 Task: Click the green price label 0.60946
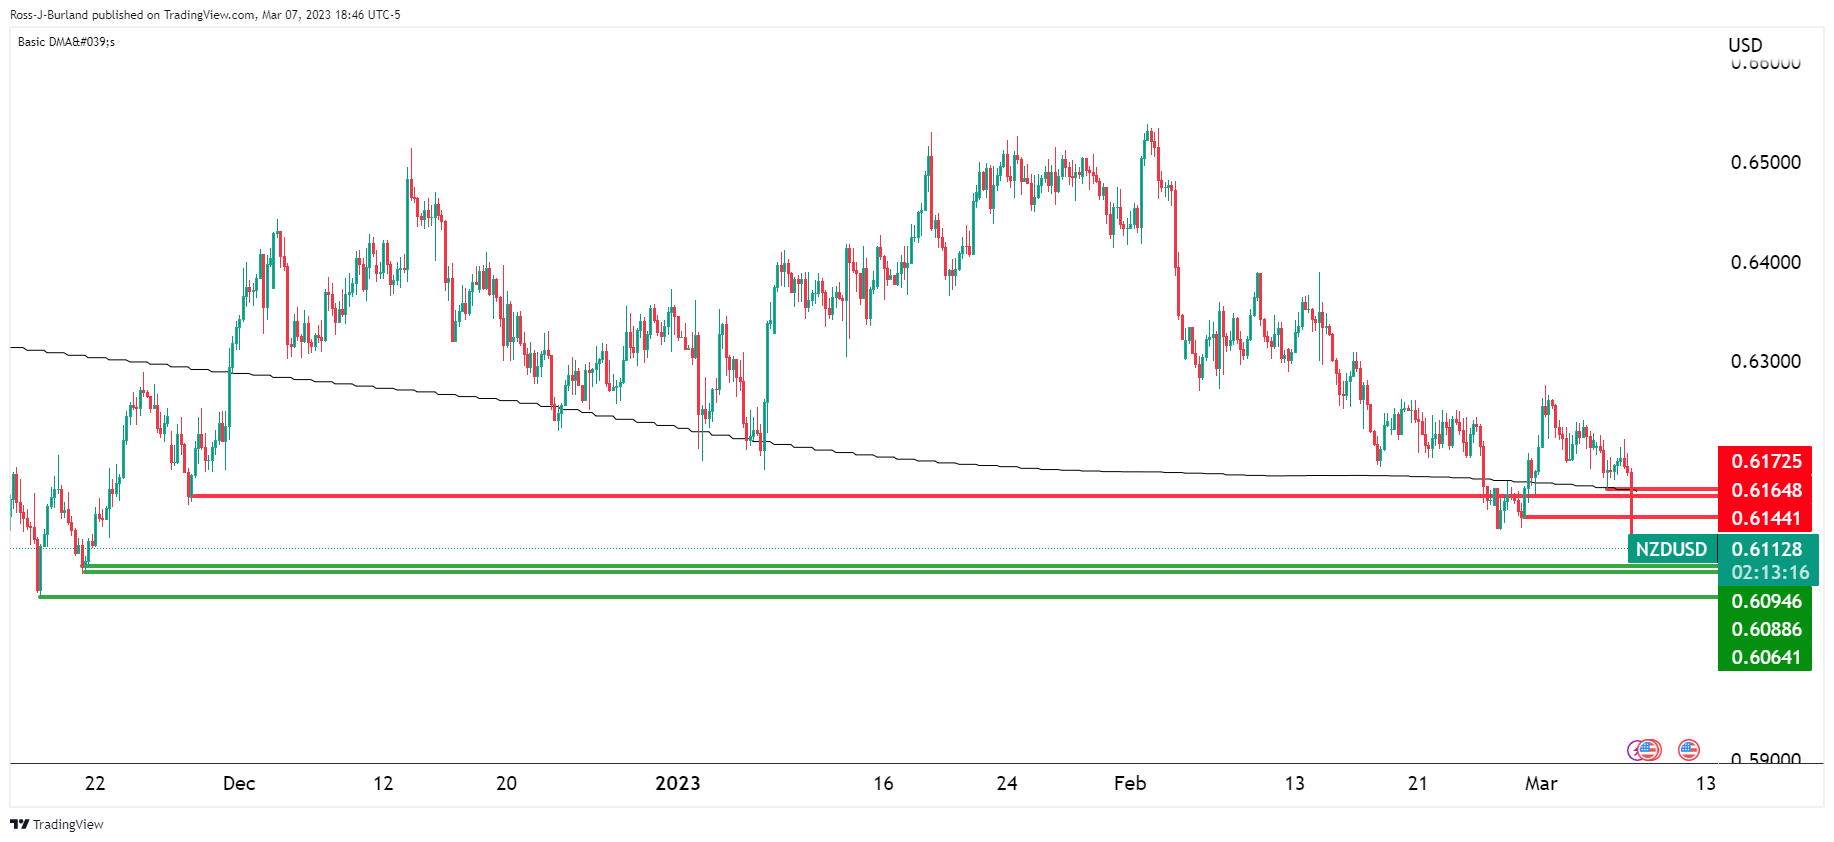click(x=1766, y=601)
